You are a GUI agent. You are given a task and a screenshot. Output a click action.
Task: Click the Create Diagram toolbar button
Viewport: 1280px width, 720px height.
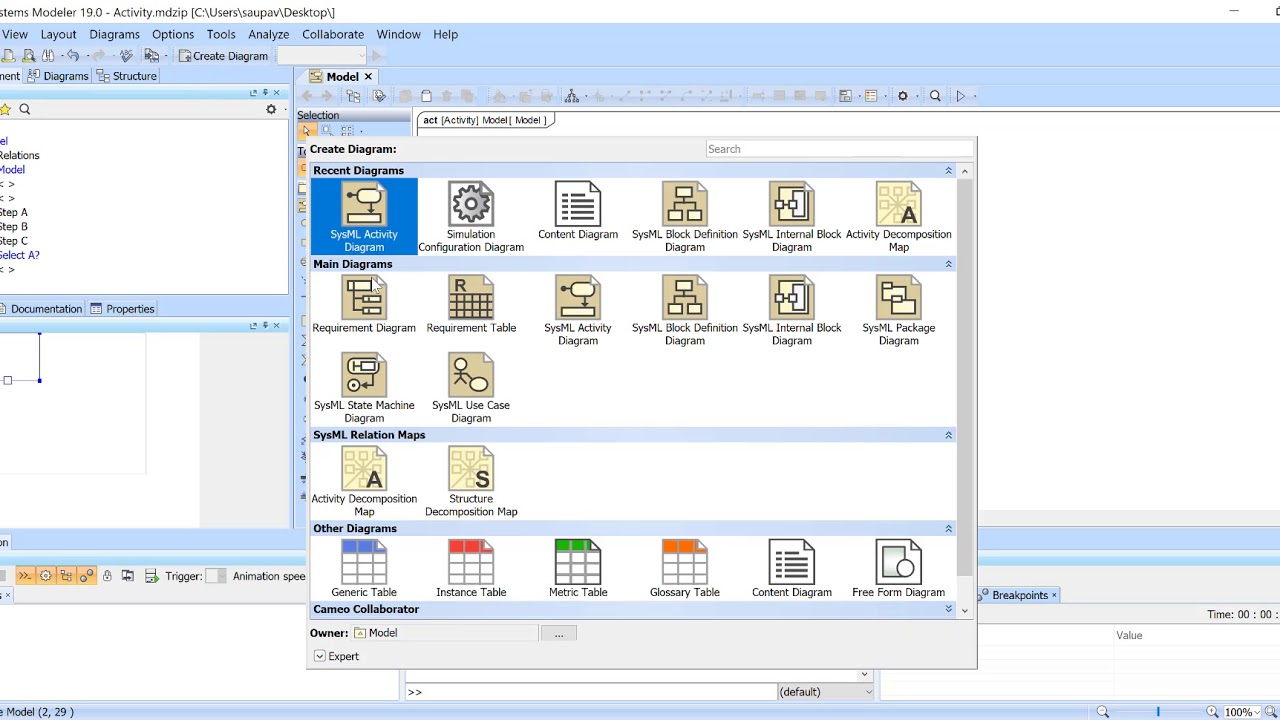pyautogui.click(x=223, y=56)
